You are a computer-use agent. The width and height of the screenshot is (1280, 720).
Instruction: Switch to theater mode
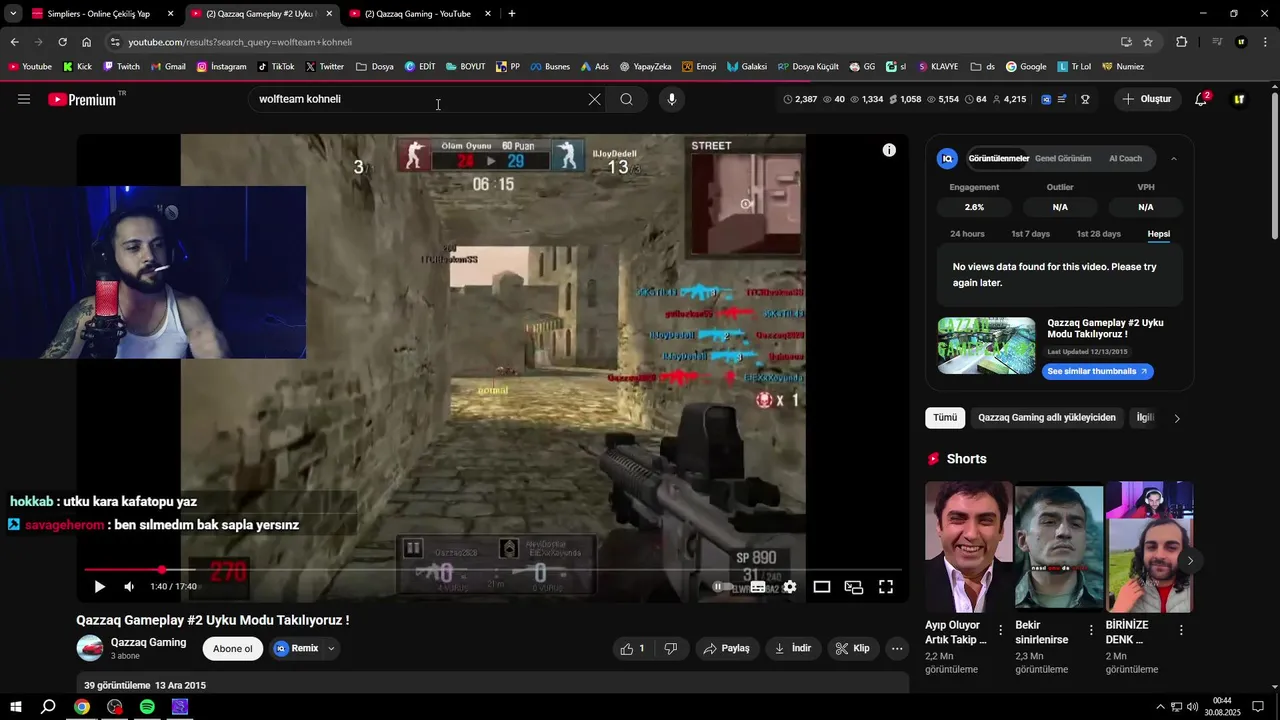click(x=822, y=587)
